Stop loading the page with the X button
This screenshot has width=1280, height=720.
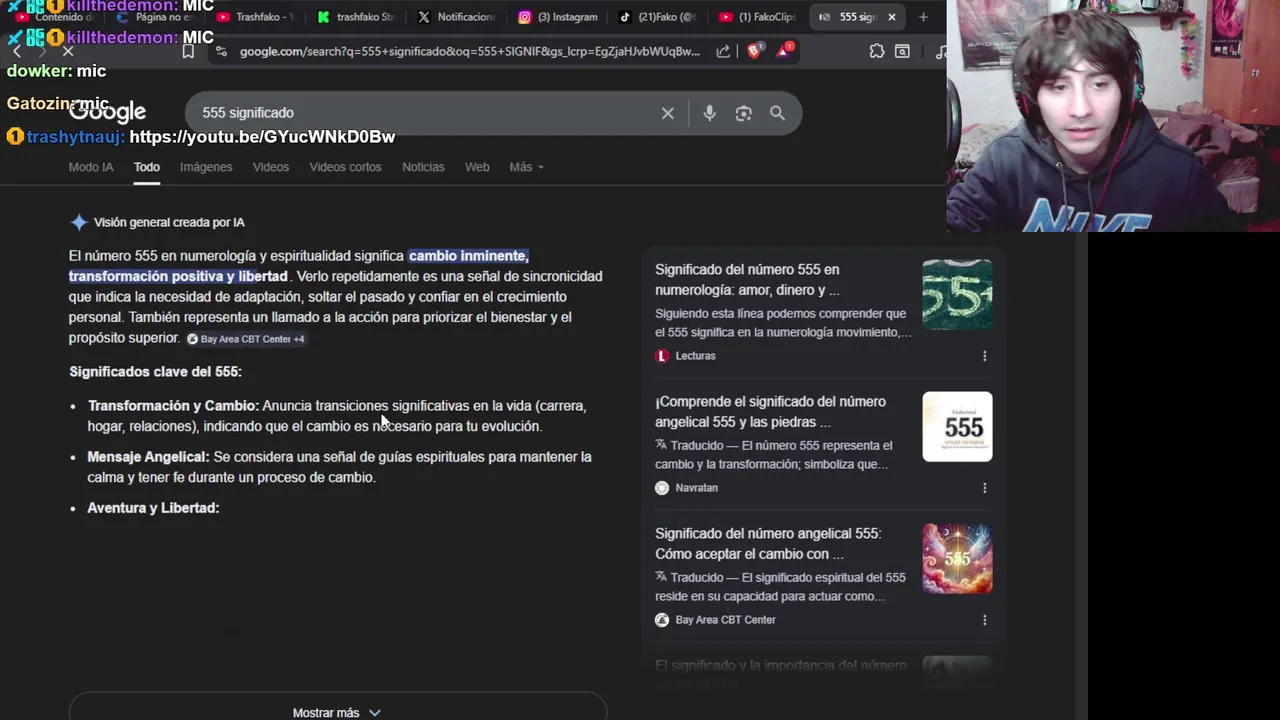pos(68,51)
